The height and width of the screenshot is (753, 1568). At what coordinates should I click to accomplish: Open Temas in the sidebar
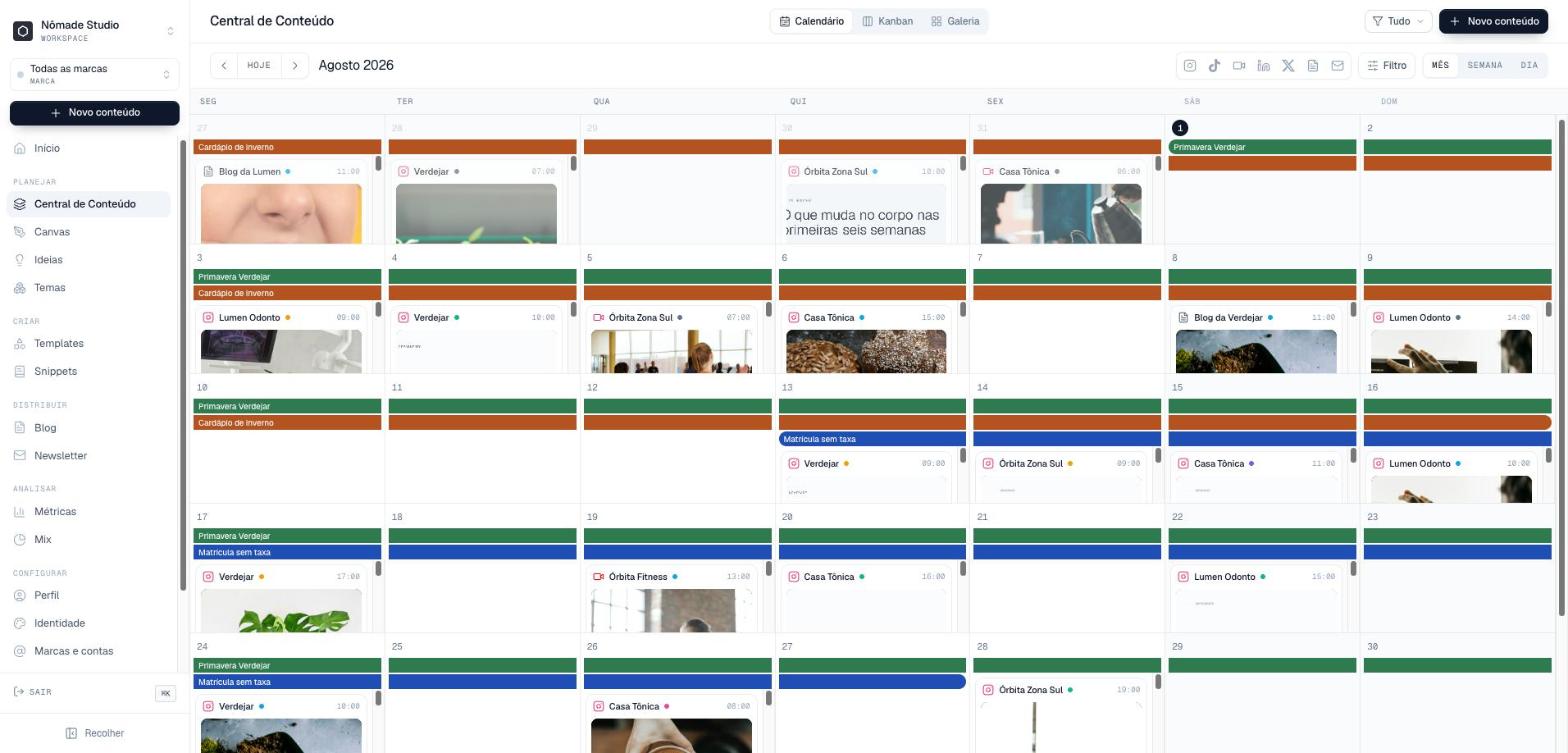(x=90, y=288)
